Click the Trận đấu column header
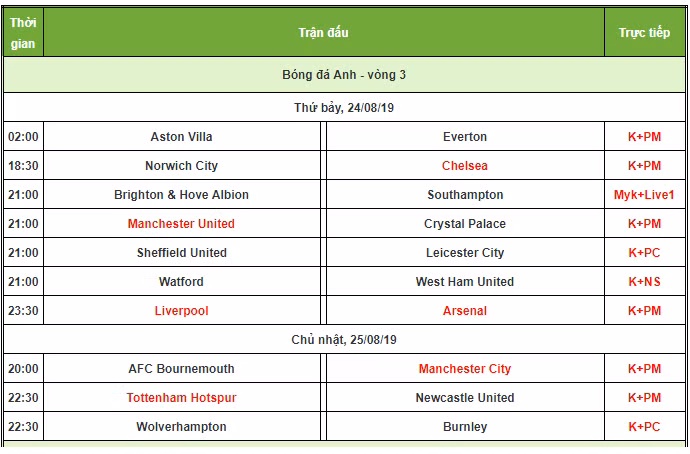The image size is (690, 454). [x=323, y=33]
